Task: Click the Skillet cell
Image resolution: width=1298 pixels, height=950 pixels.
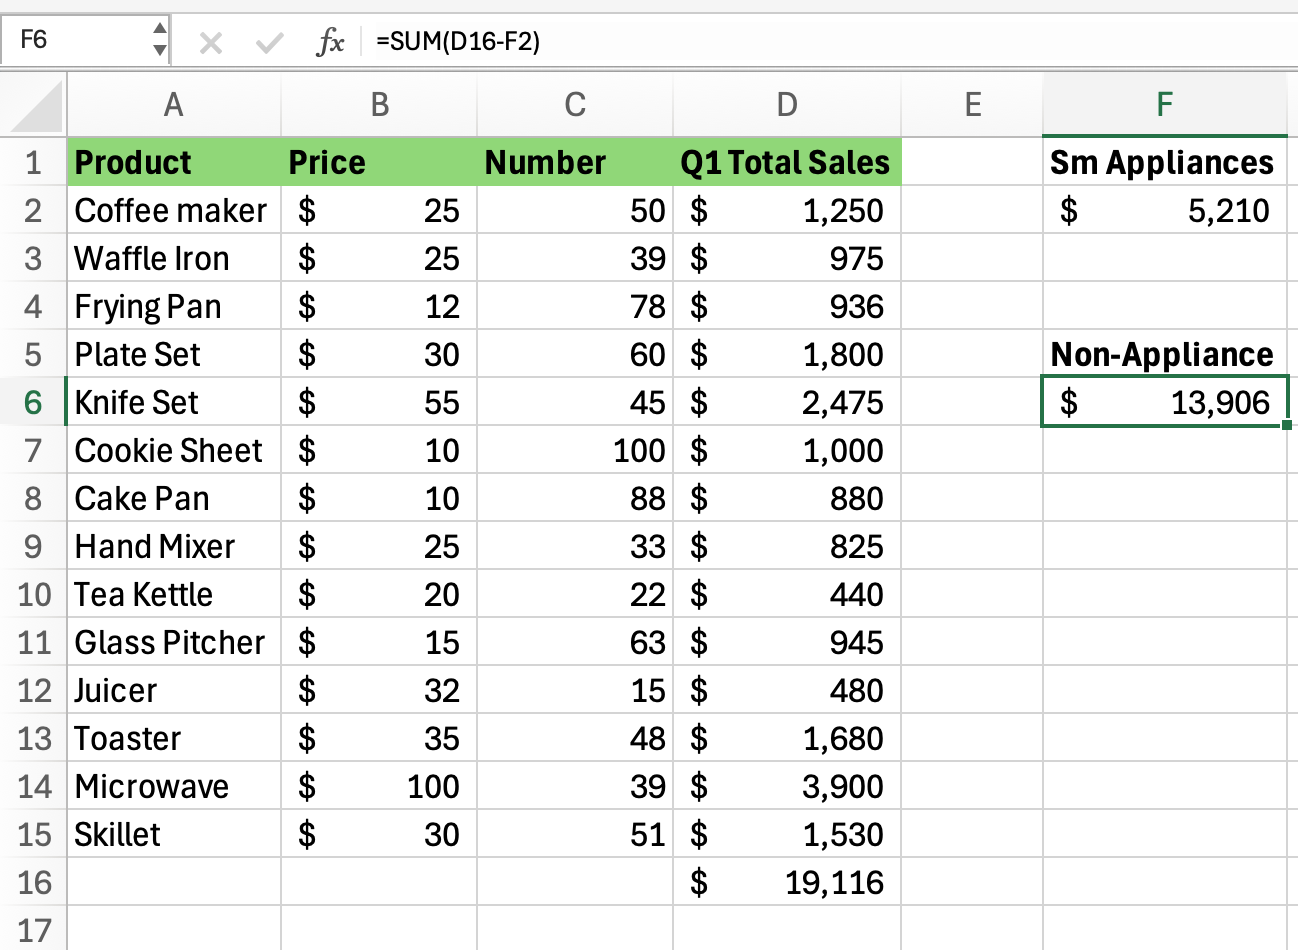Action: [174, 834]
